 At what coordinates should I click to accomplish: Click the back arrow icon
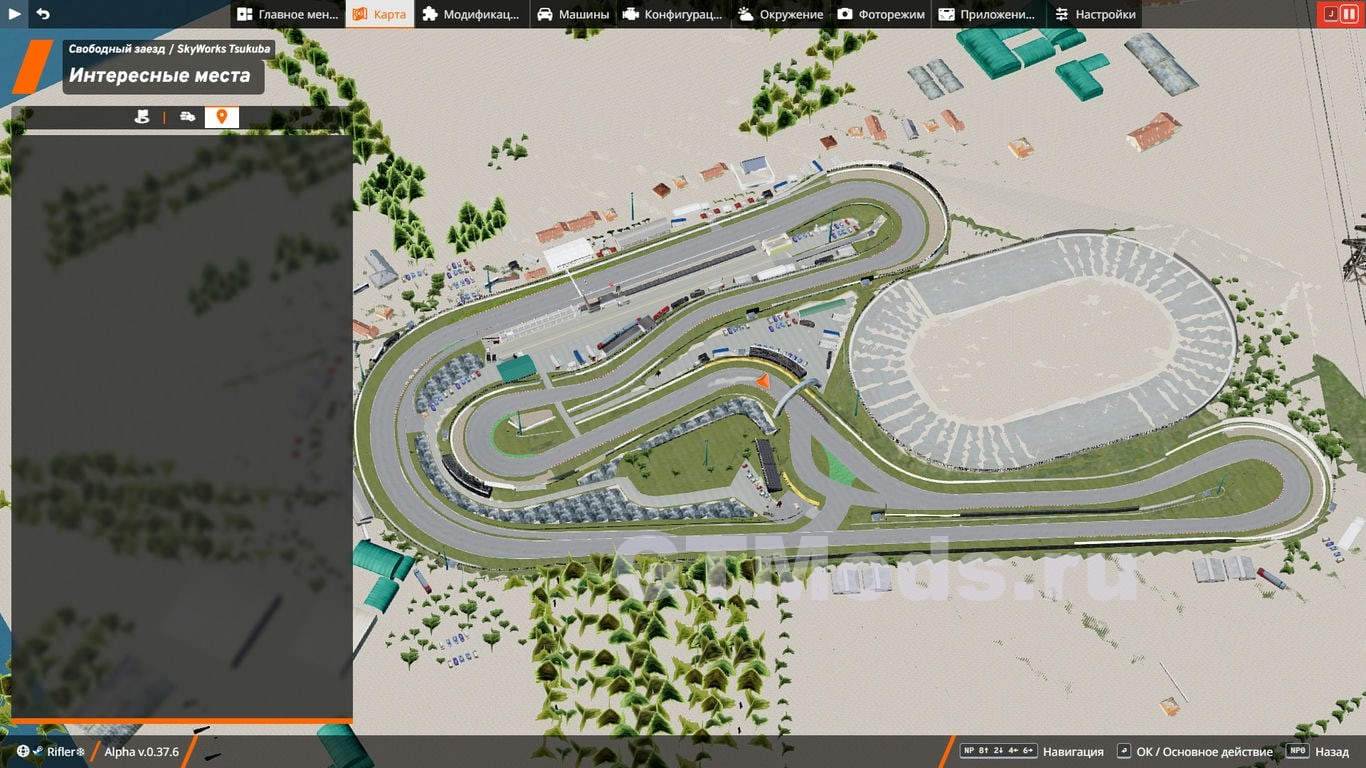point(43,14)
